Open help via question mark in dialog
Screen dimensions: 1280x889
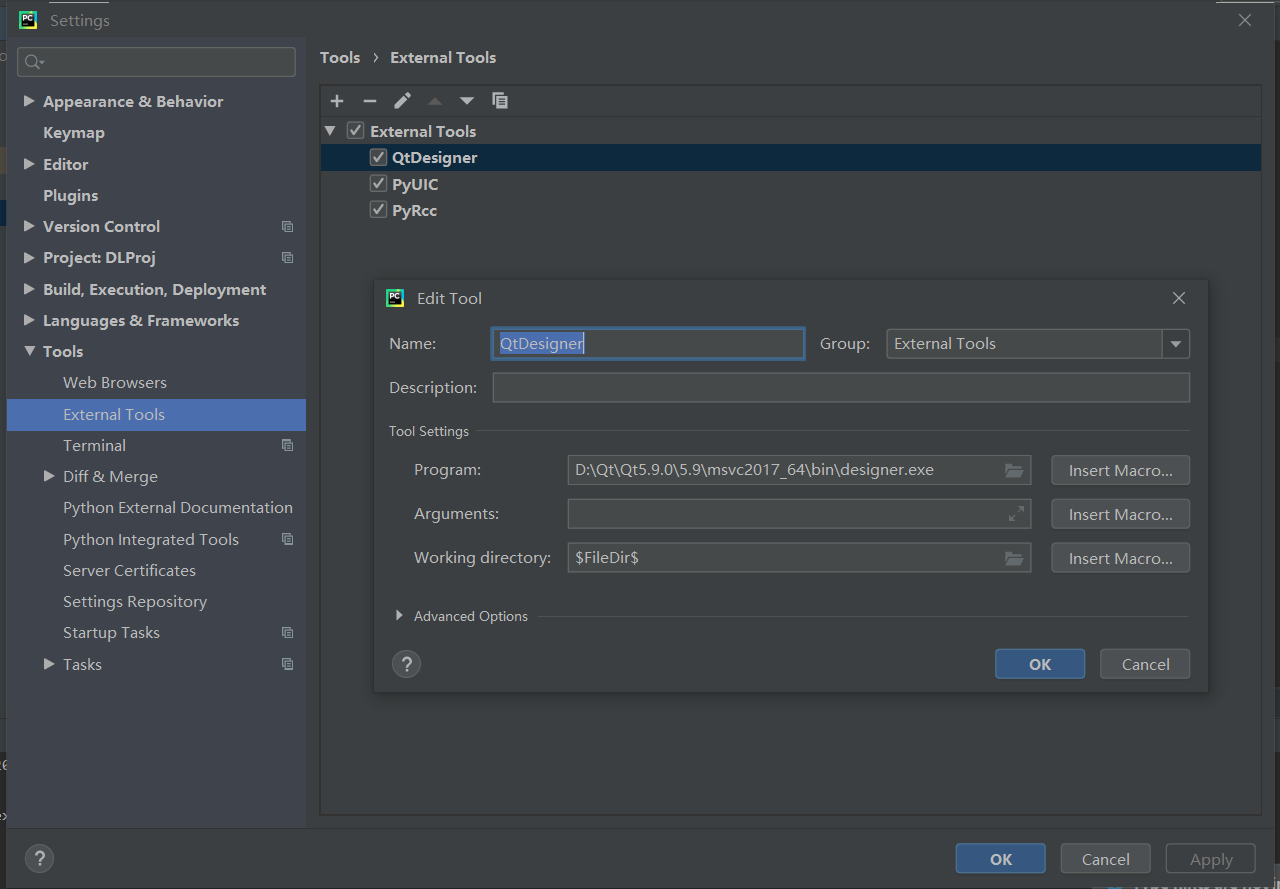point(406,663)
